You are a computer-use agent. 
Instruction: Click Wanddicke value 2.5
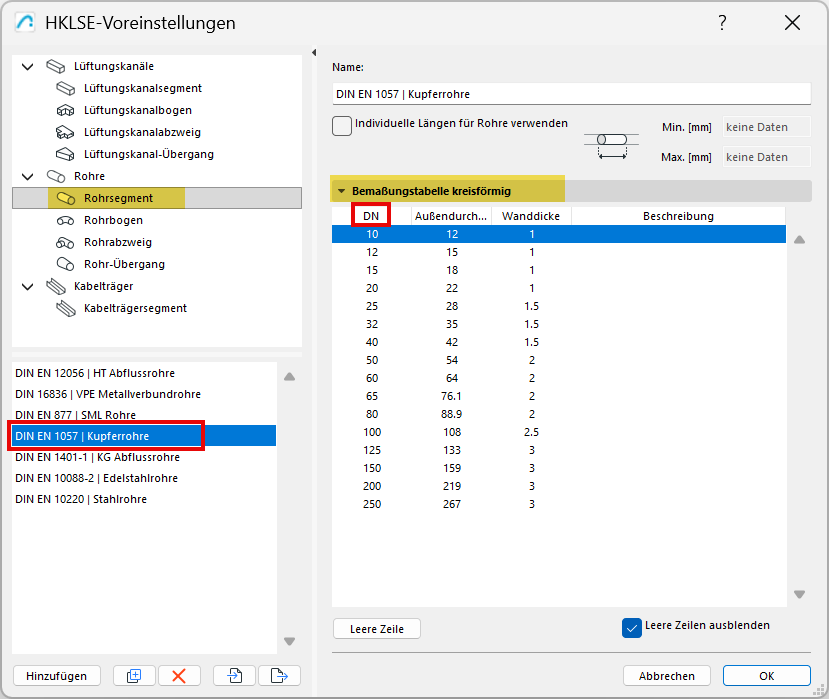[531, 432]
